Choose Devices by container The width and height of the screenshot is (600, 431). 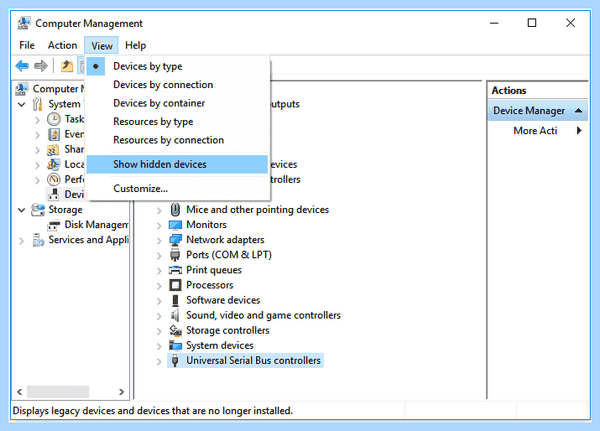tap(178, 103)
